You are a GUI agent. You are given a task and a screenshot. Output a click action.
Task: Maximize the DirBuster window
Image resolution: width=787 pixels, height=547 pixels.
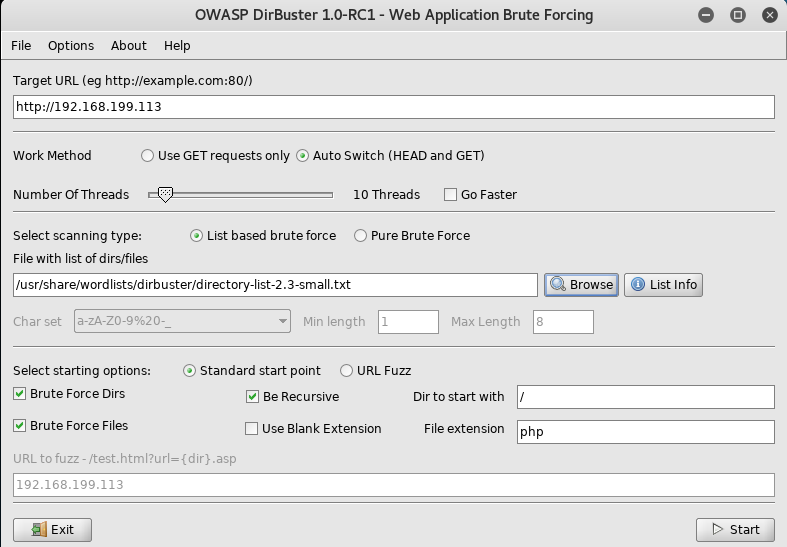coord(738,15)
